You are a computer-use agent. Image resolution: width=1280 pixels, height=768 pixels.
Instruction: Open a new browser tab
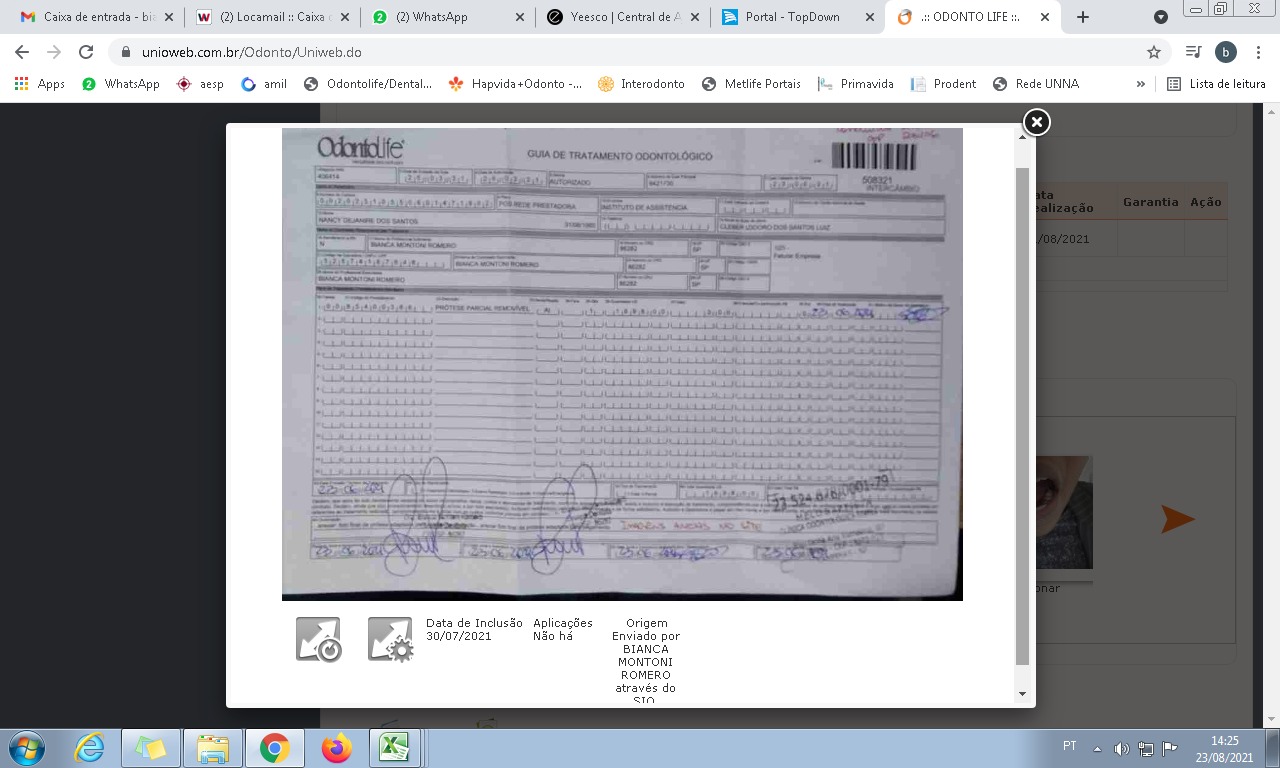[x=1082, y=17]
